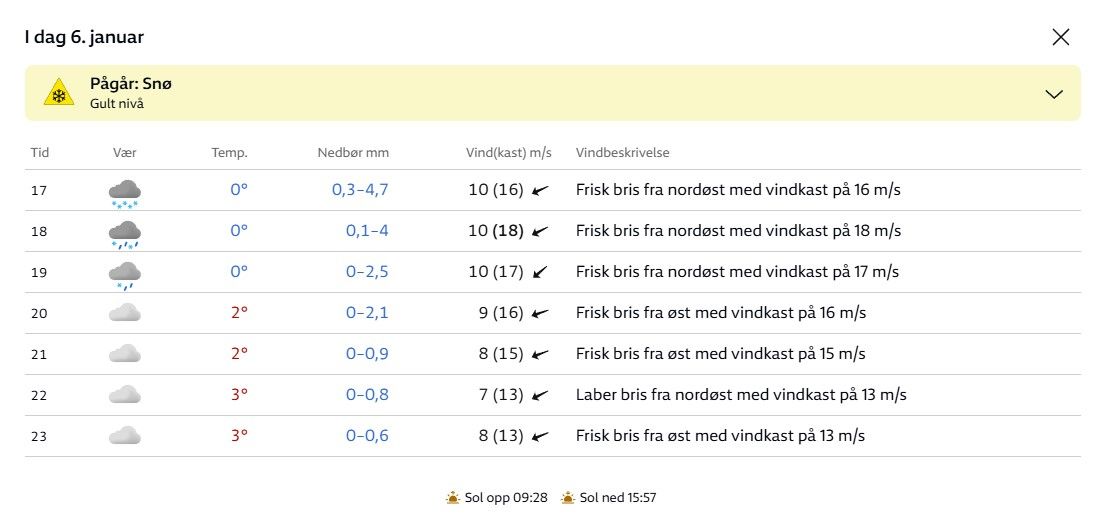Click wind value '8 (15)'
The height and width of the screenshot is (527, 1117).
(501, 354)
